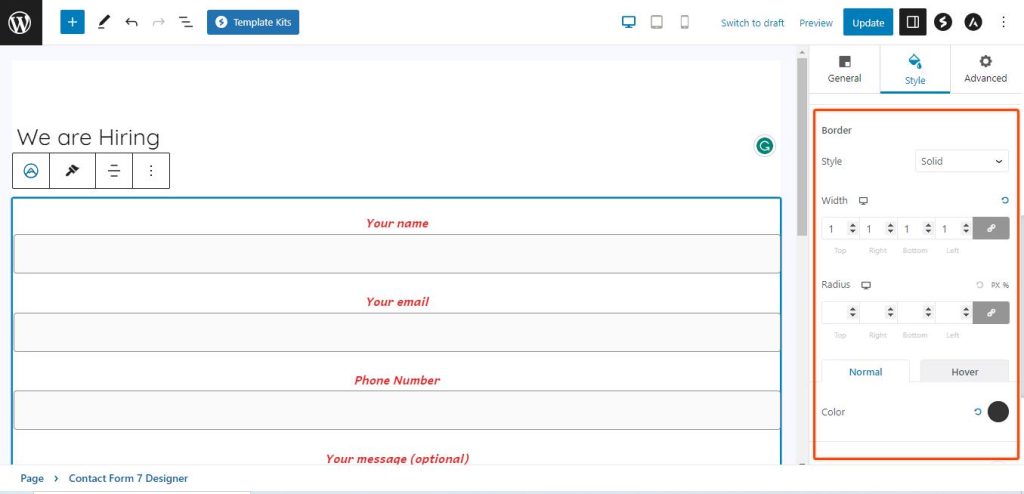Toggle linked values for border Width
Image resolution: width=1024 pixels, height=494 pixels.
click(991, 228)
